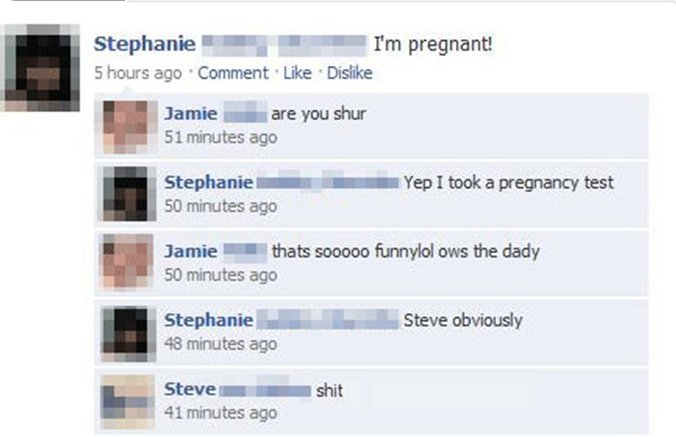Image resolution: width=676 pixels, height=437 pixels.
Task: Open Stephanie's avatar beside 'Steve obviously' comment
Action: pyautogui.click(x=127, y=333)
